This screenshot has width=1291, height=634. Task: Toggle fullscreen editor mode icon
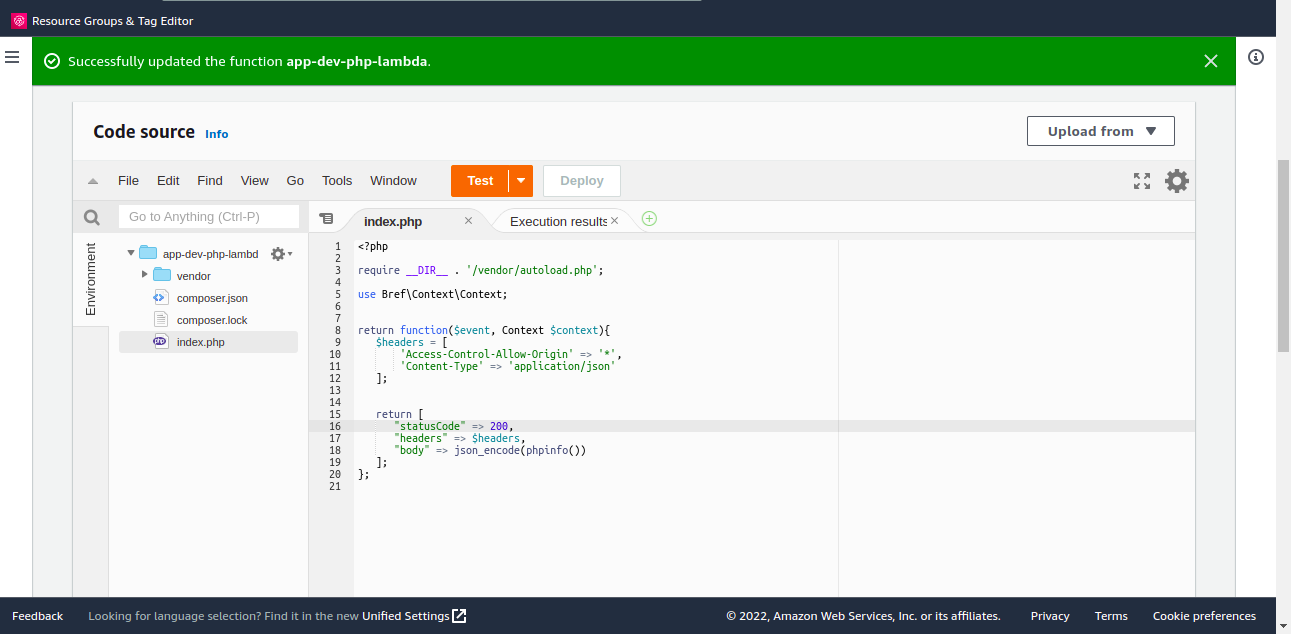(1142, 181)
